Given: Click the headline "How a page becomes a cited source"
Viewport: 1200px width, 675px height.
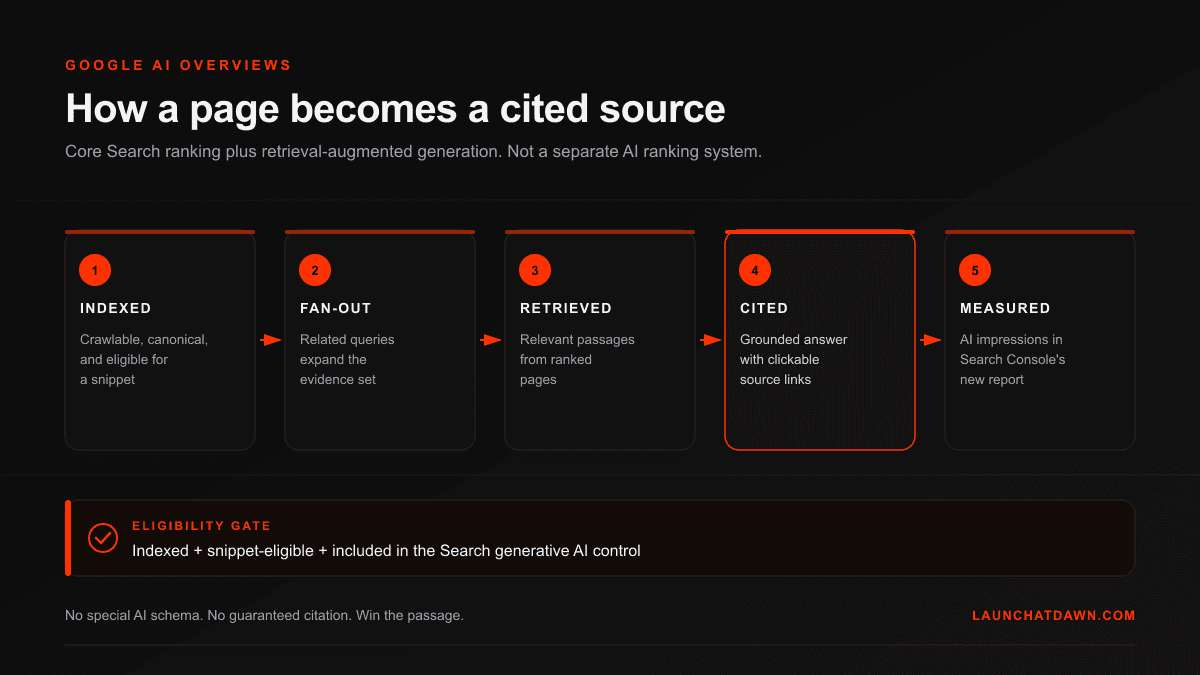Looking at the screenshot, I should (396, 108).
